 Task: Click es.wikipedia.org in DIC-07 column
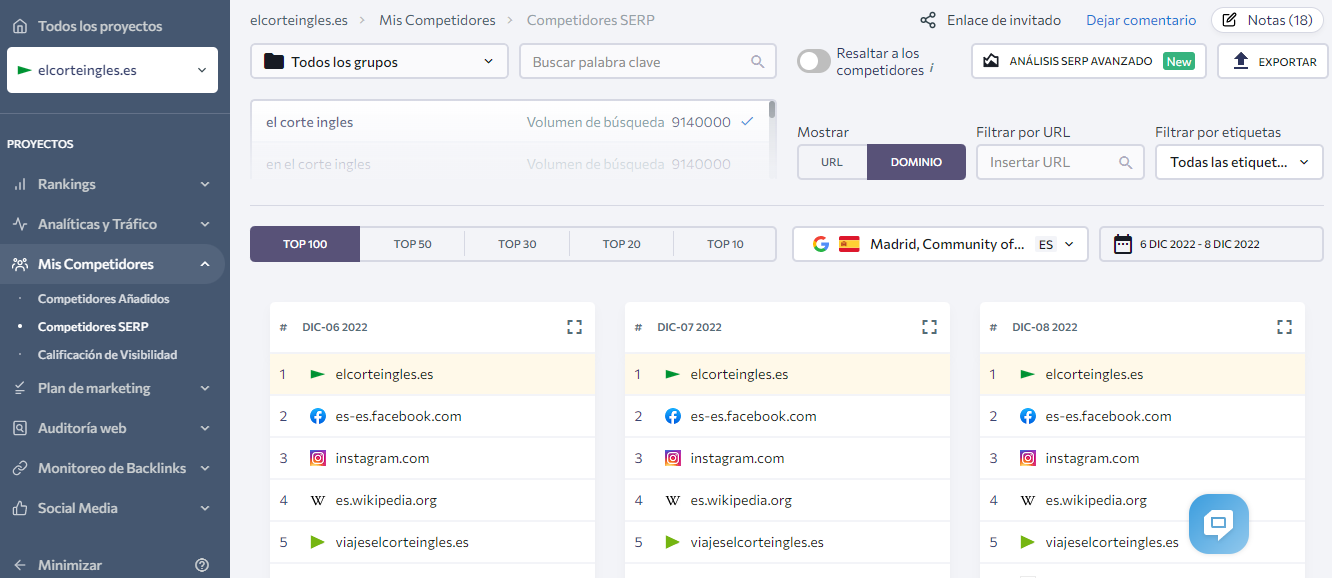pyautogui.click(x=741, y=500)
